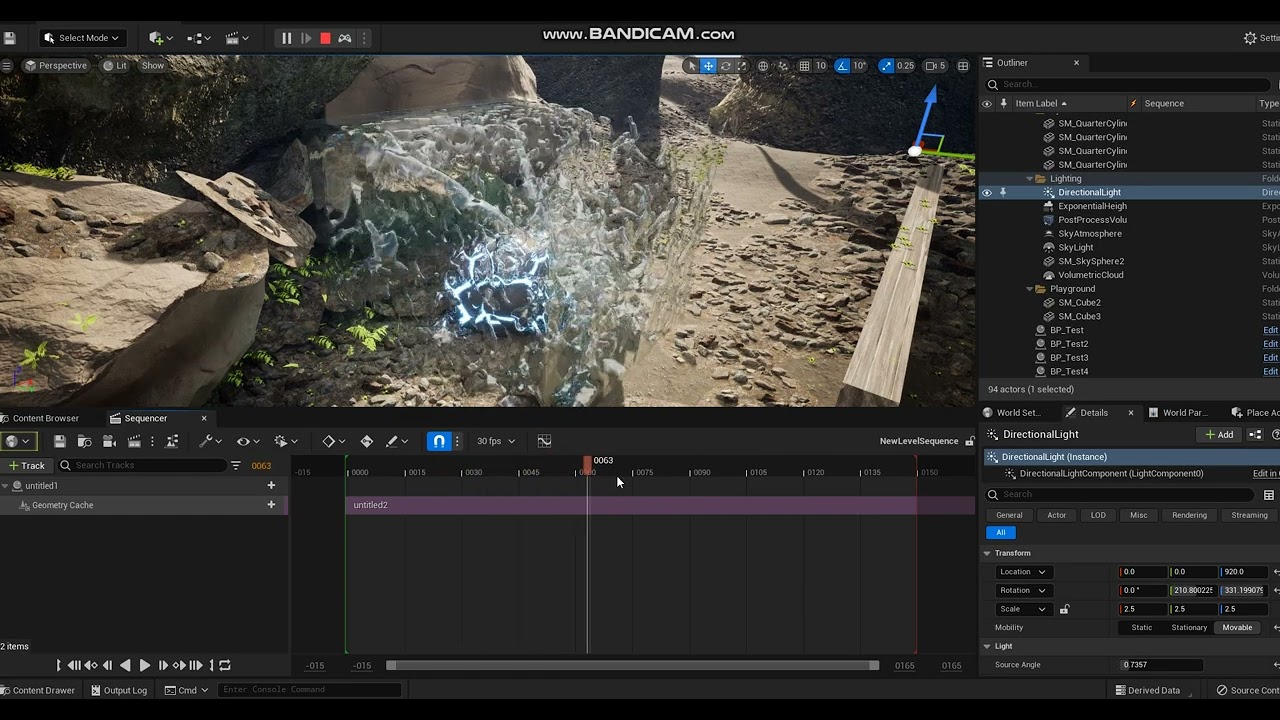
Task: Open Content Drawer
Action: click(x=37, y=690)
